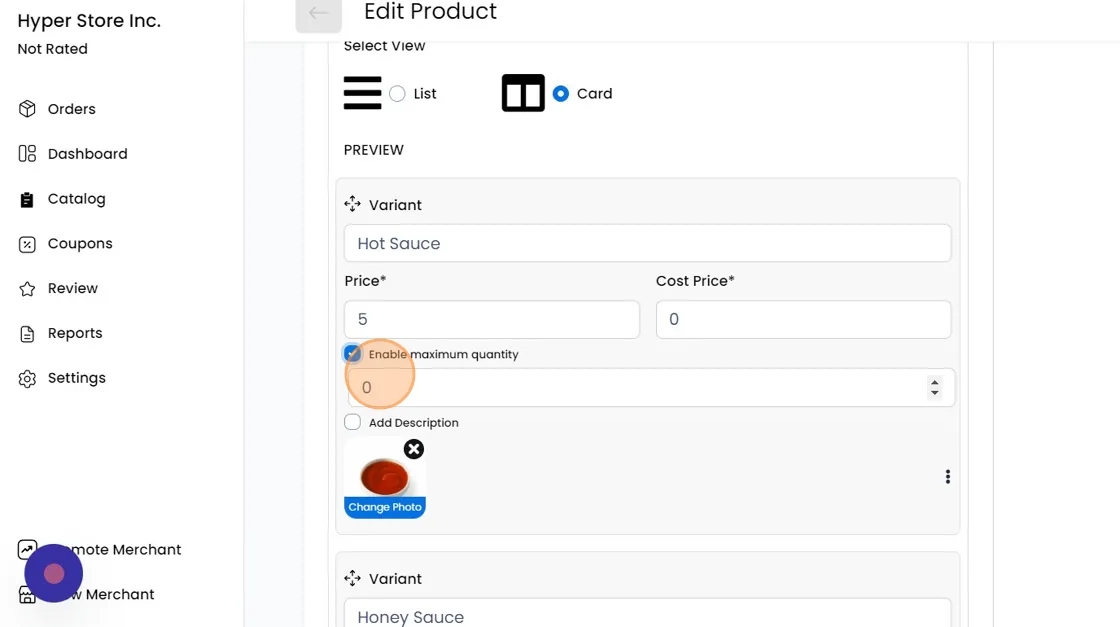This screenshot has height=627, width=1120.
Task: Uncheck Enable maximum quantity checkbox
Action: tap(352, 354)
